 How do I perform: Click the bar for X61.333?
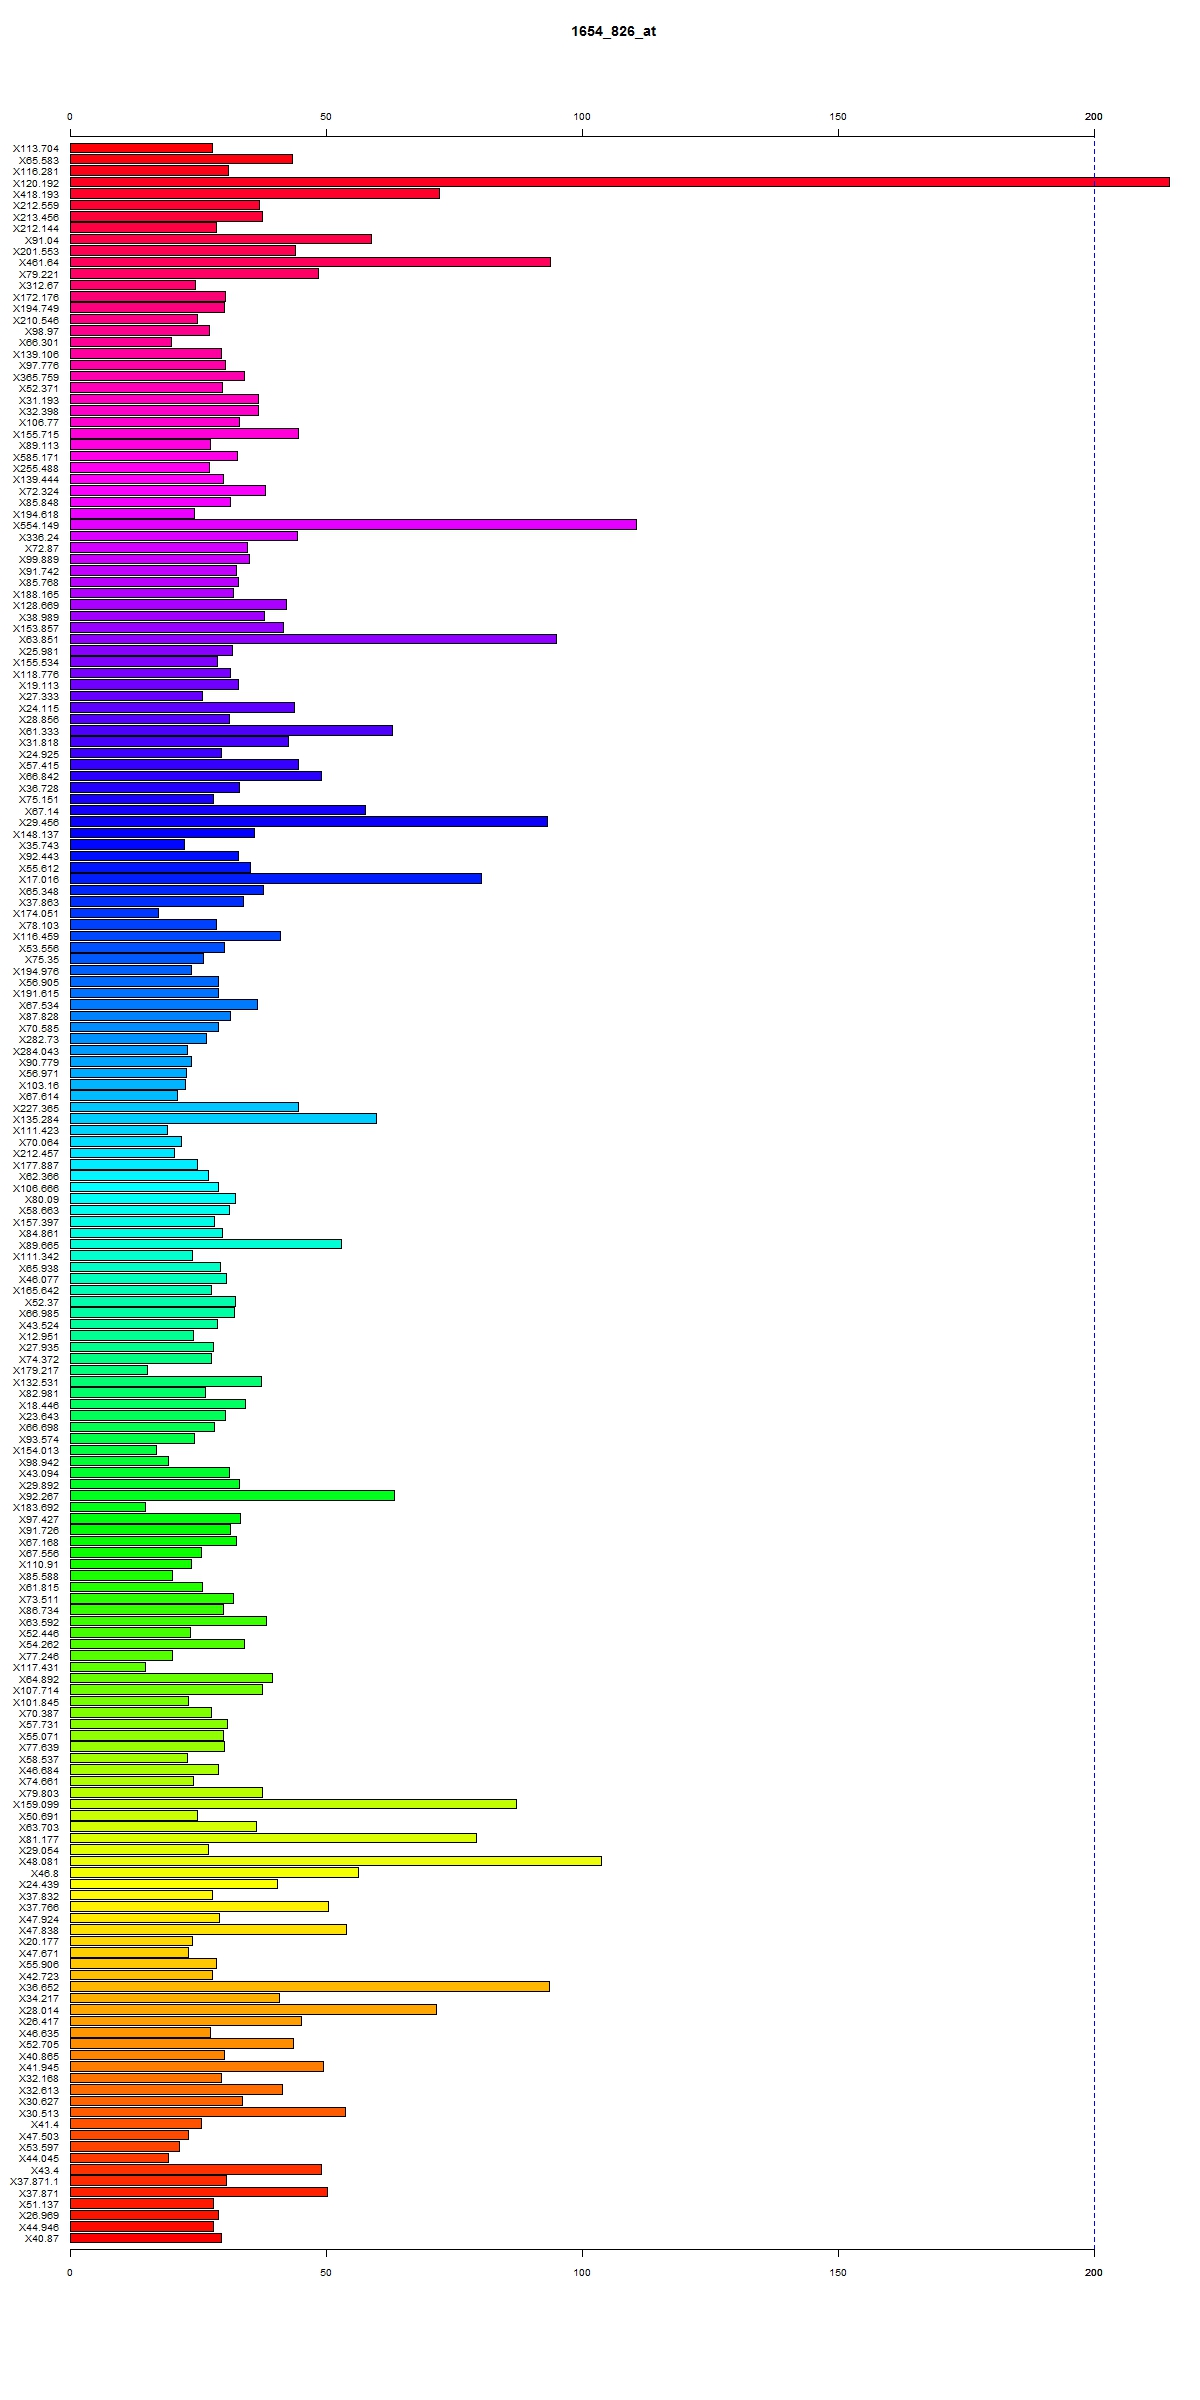pyautogui.click(x=231, y=730)
